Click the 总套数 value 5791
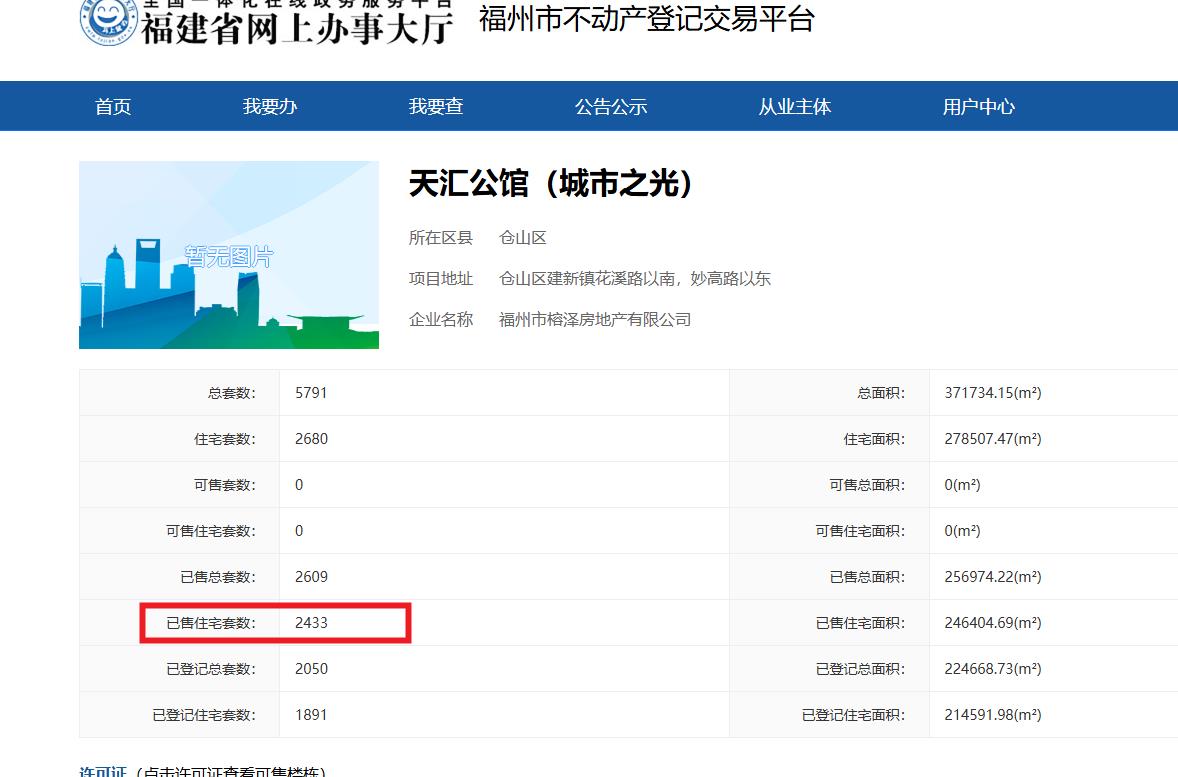The height and width of the screenshot is (777, 1178). tap(311, 393)
